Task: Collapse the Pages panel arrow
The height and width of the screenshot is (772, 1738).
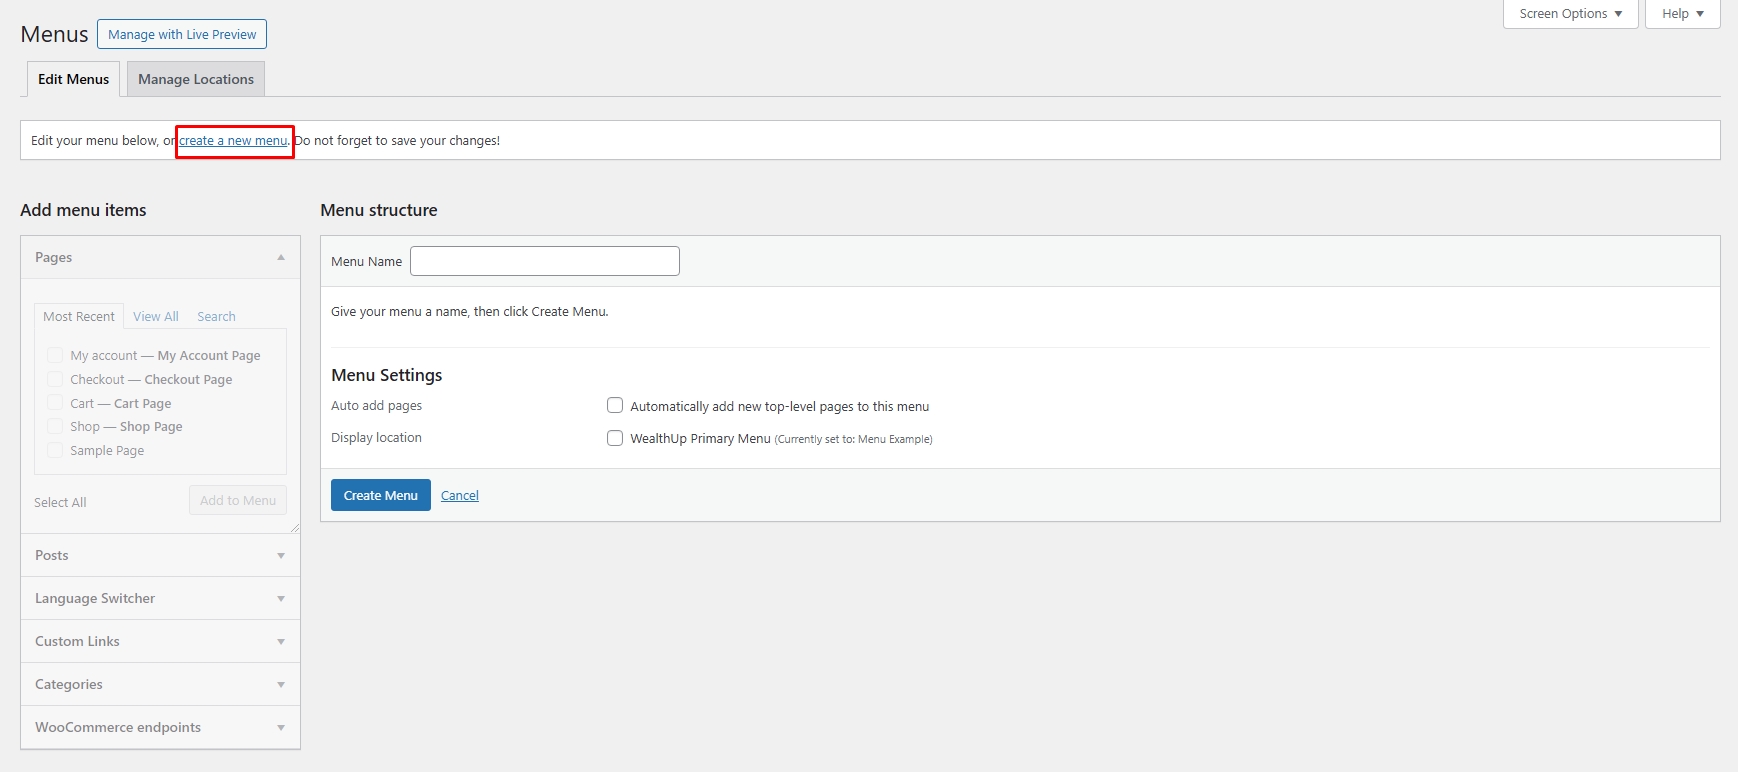Action: (281, 258)
